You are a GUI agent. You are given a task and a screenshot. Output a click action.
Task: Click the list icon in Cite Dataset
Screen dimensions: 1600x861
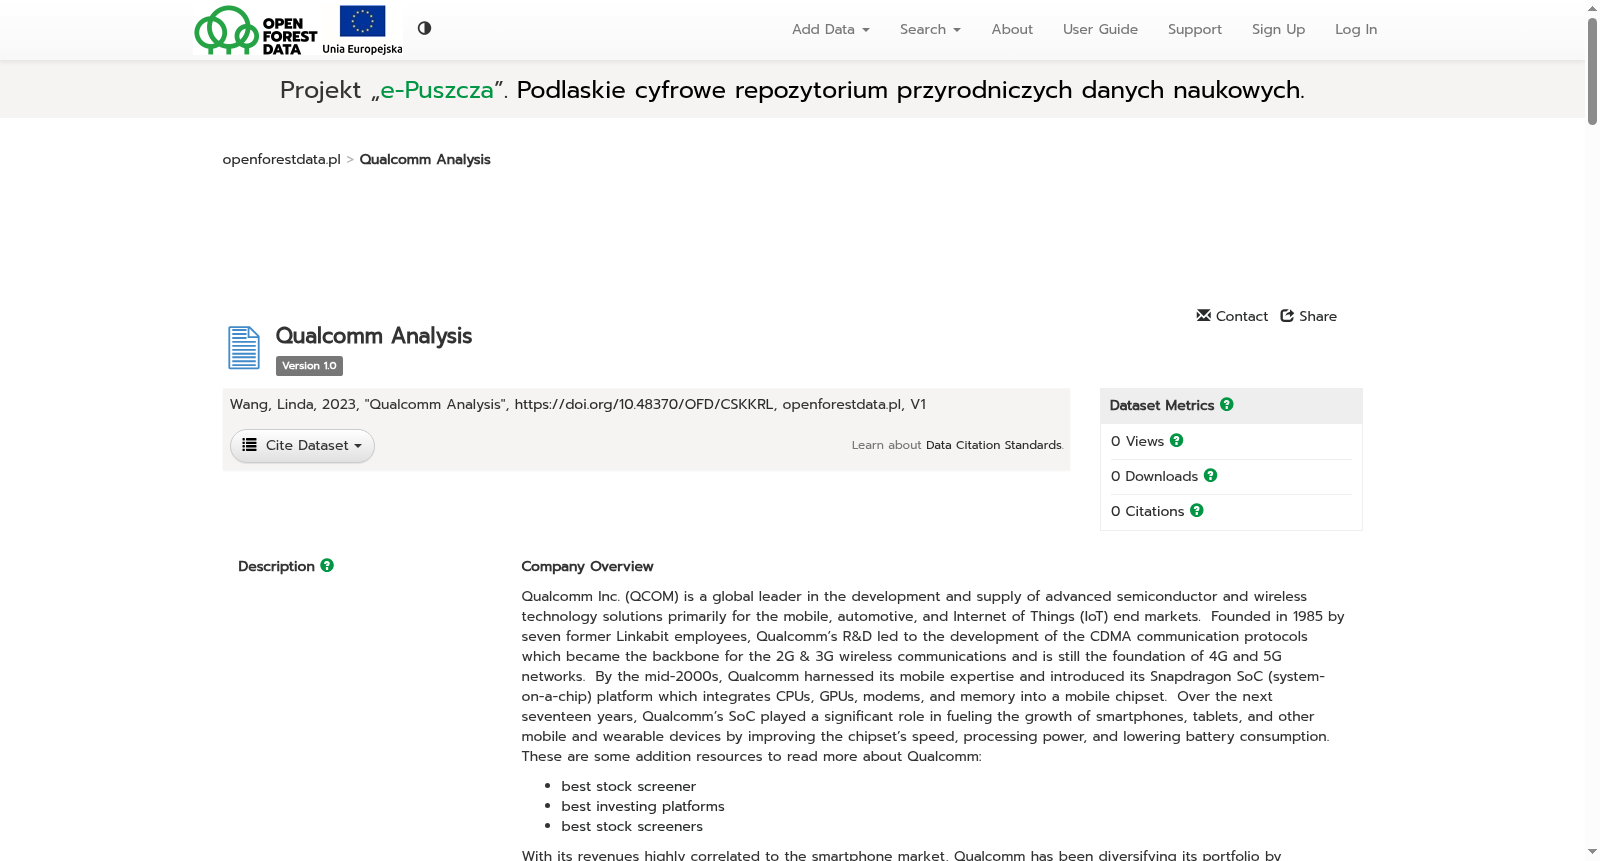click(x=249, y=445)
